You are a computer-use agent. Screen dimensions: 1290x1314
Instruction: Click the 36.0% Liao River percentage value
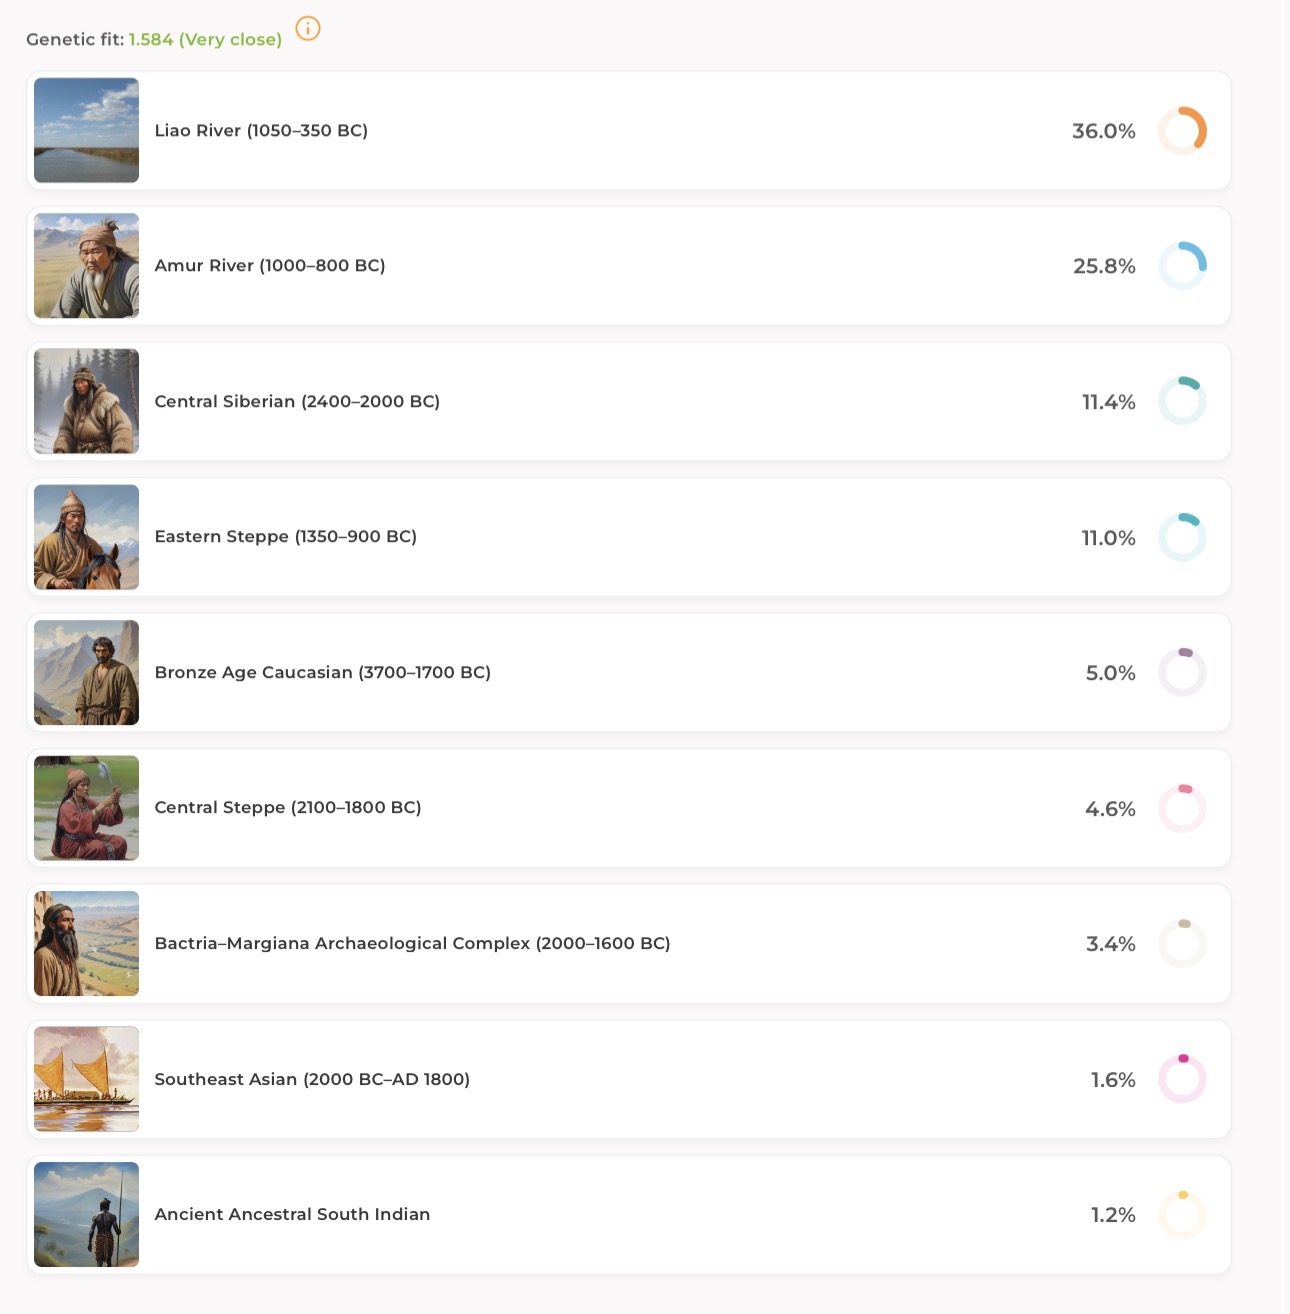click(x=1104, y=131)
